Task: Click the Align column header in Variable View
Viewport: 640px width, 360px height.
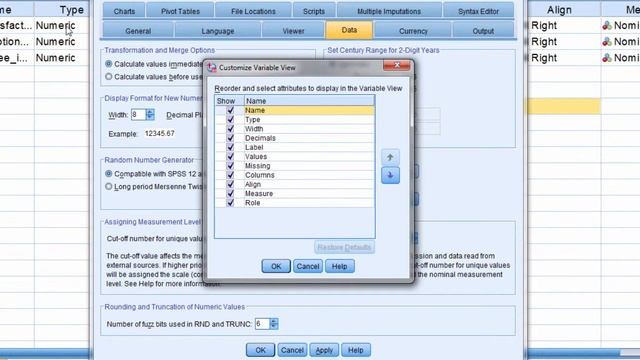Action: [564, 10]
